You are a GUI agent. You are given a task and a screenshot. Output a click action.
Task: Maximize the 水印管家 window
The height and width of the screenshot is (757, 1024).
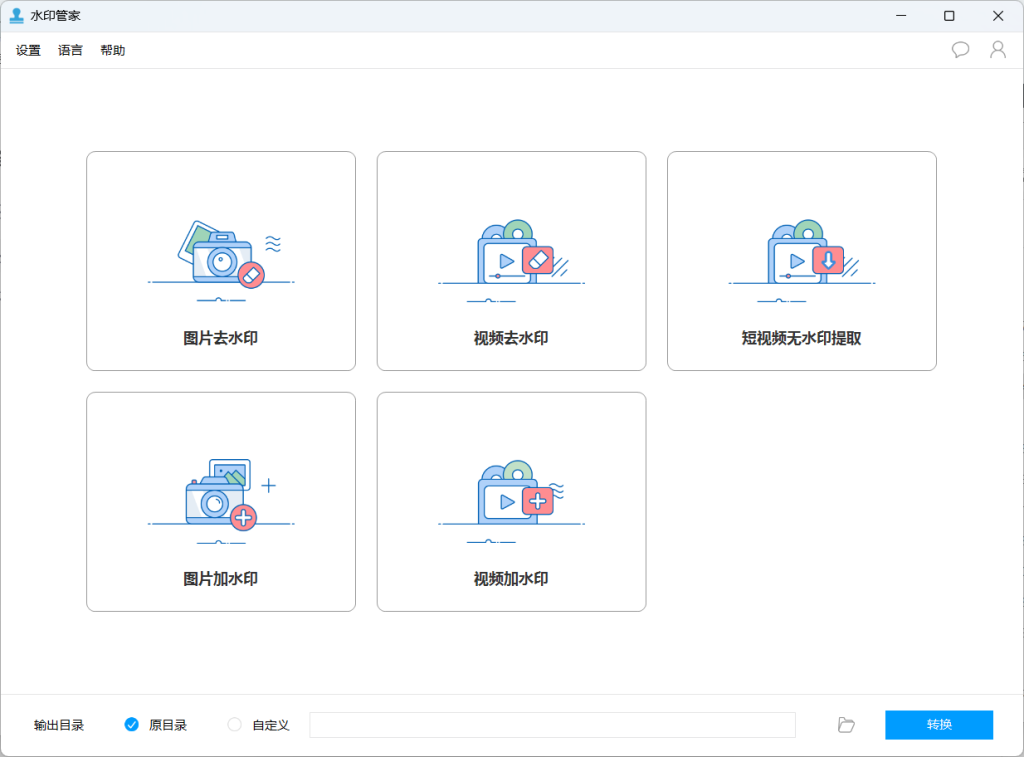coord(949,16)
